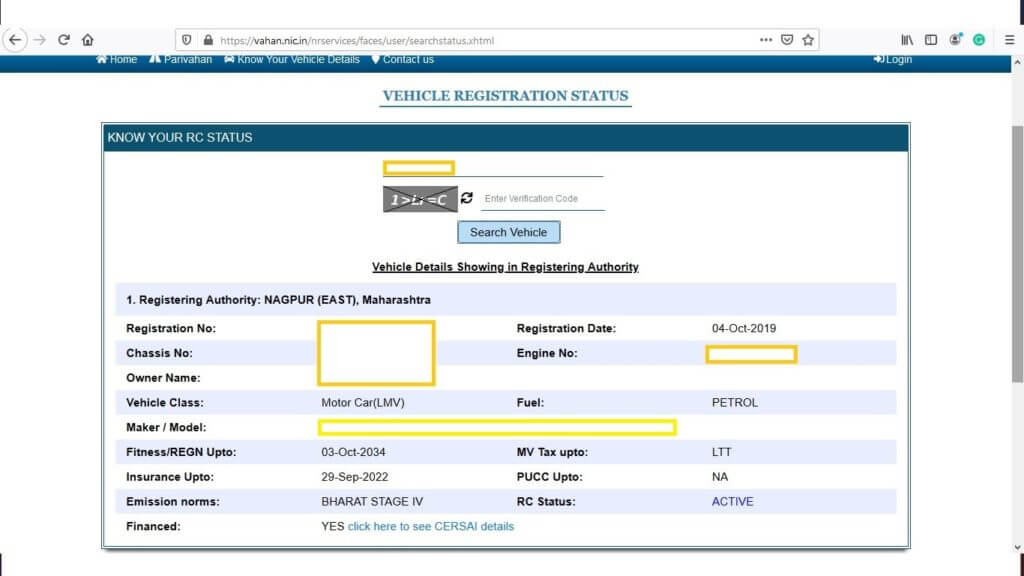Click the Grammarly extension icon
Image resolution: width=1024 pixels, height=576 pixels.
[x=980, y=40]
